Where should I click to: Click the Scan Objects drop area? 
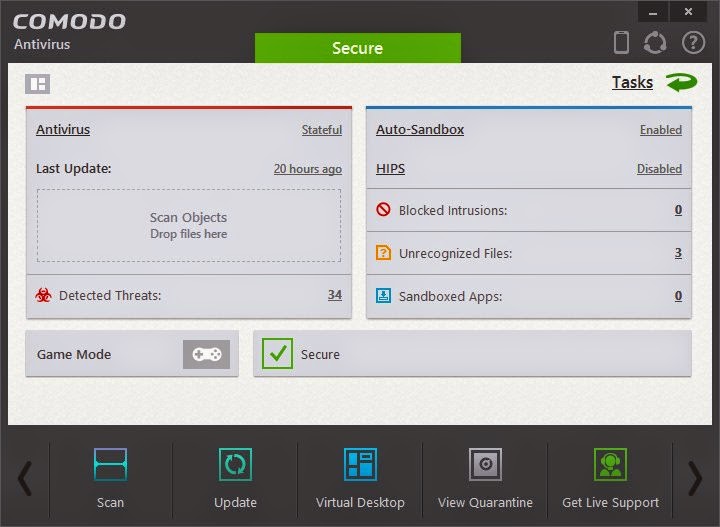point(189,225)
